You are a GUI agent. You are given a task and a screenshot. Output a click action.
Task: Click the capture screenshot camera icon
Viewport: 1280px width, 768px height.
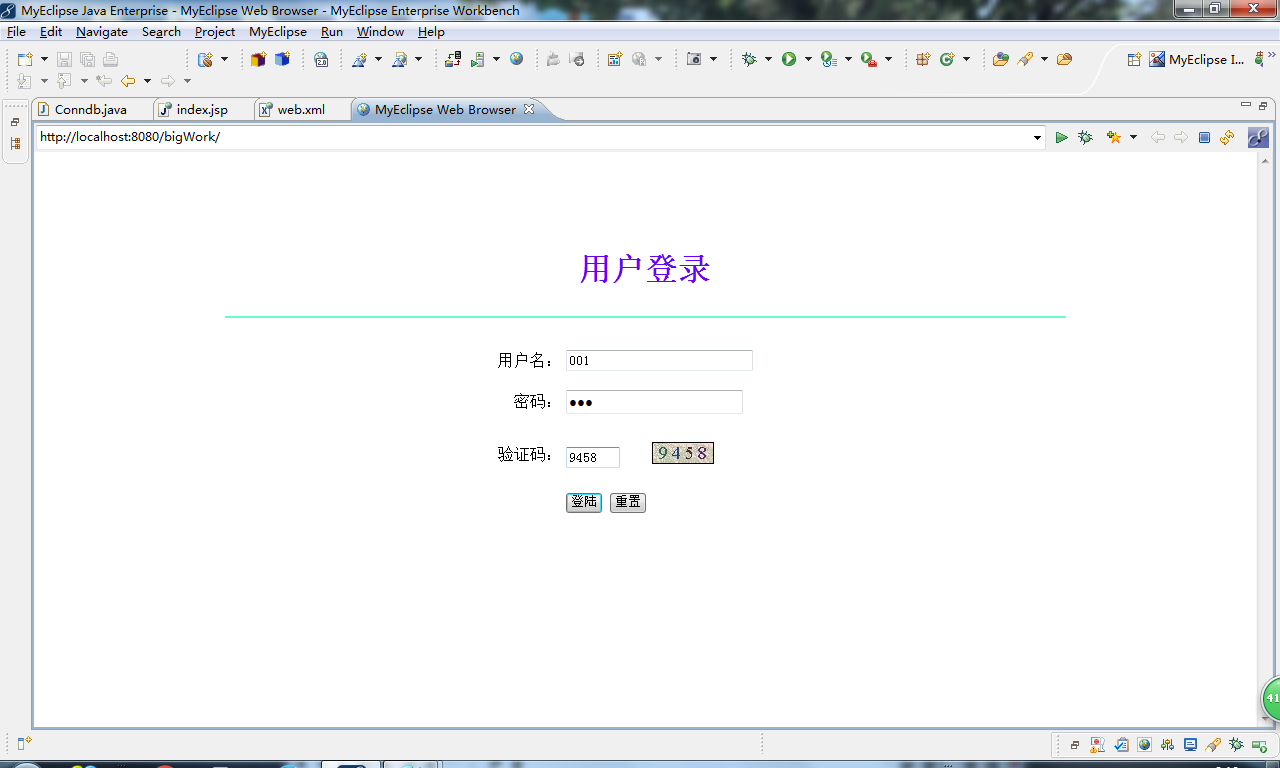(x=694, y=60)
